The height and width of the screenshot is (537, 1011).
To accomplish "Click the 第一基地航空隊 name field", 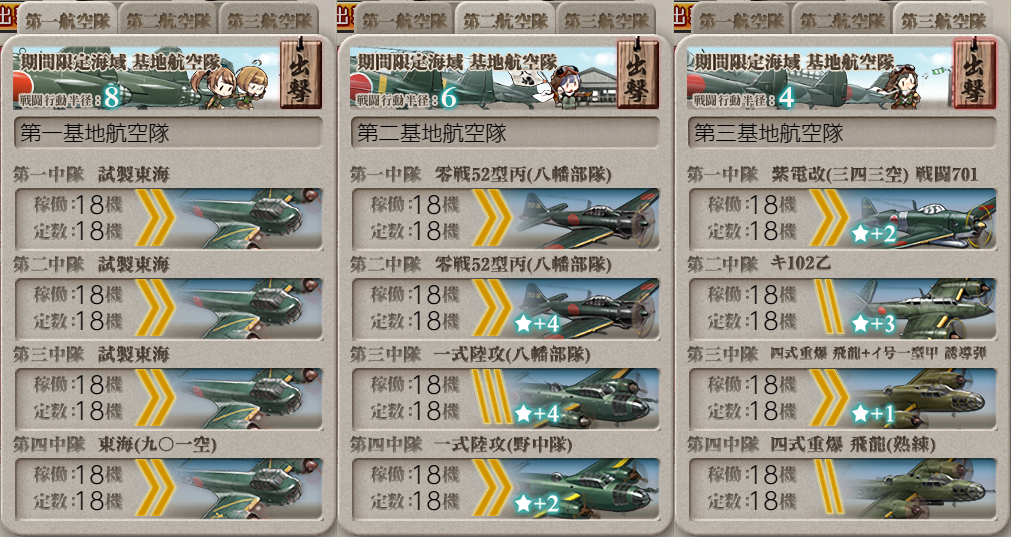I will pyautogui.click(x=168, y=133).
